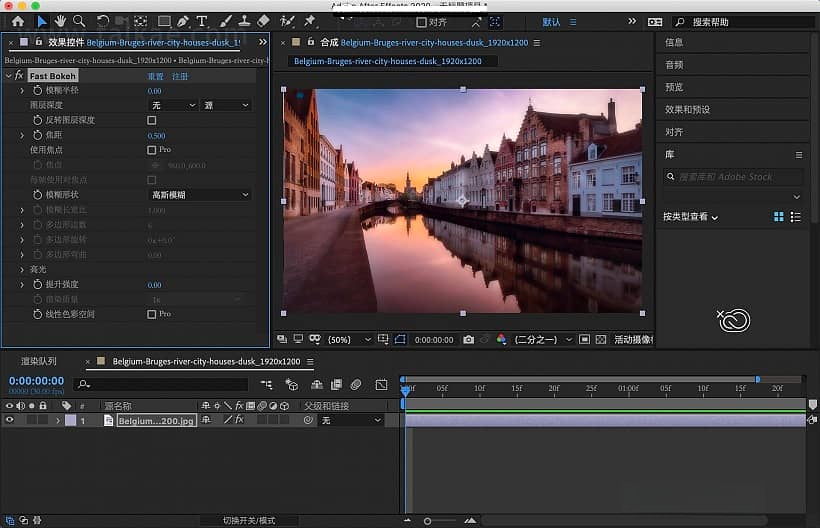Click the Creative Cloud sync status icon
Image resolution: width=820 pixels, height=528 pixels.
pos(734,320)
